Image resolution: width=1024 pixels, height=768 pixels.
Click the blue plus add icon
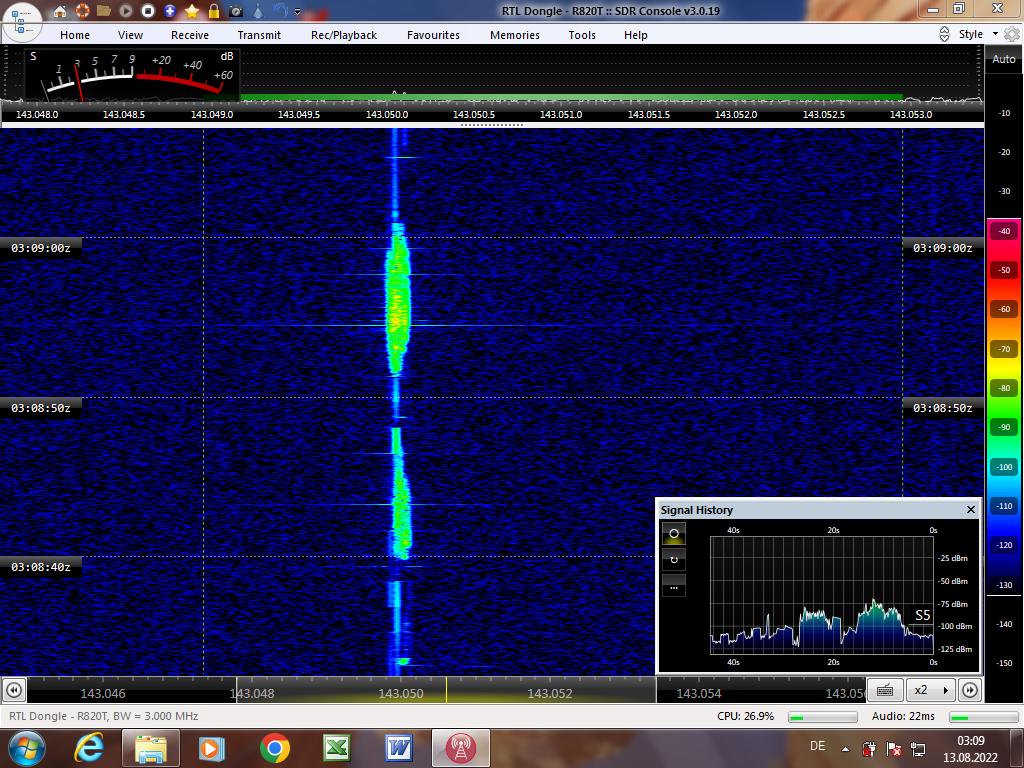click(170, 10)
